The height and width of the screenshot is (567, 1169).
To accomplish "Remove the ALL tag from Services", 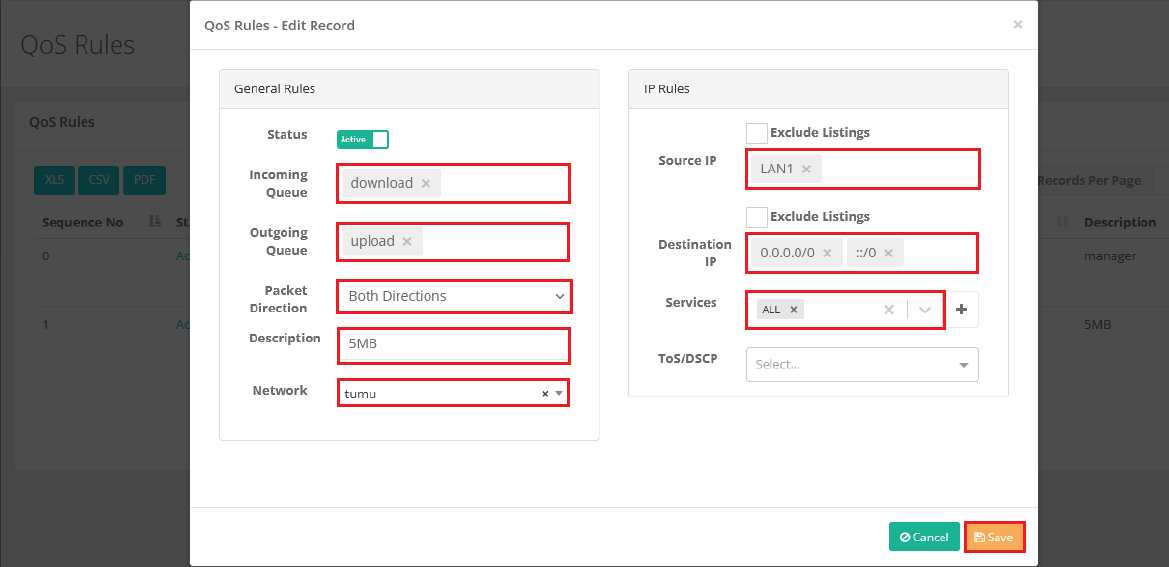I will point(794,310).
